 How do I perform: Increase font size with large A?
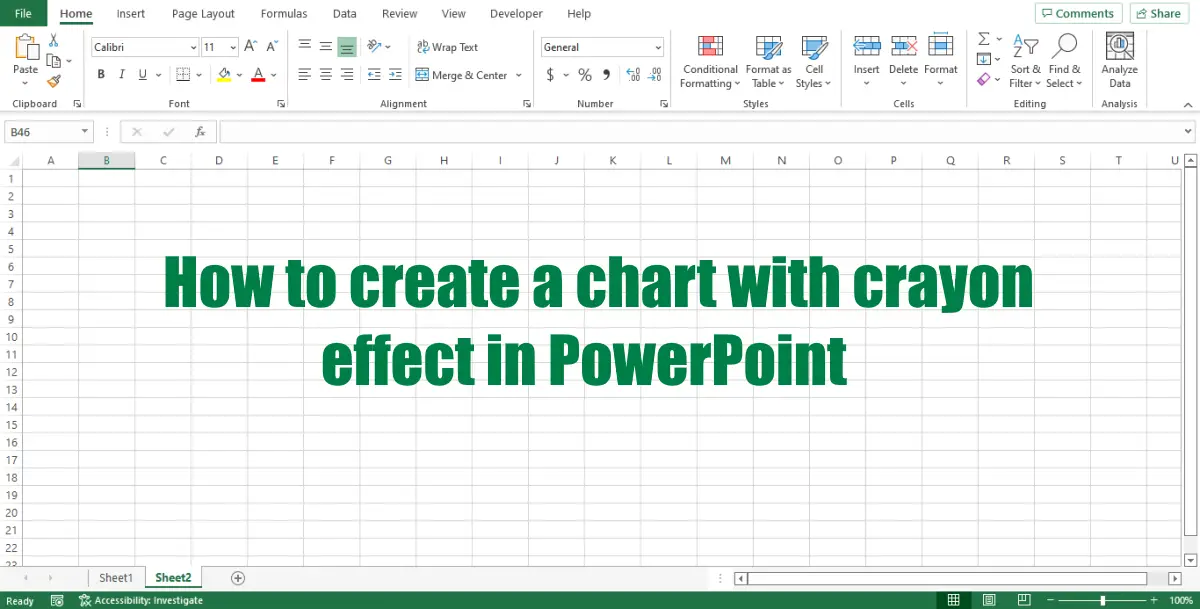(x=250, y=47)
